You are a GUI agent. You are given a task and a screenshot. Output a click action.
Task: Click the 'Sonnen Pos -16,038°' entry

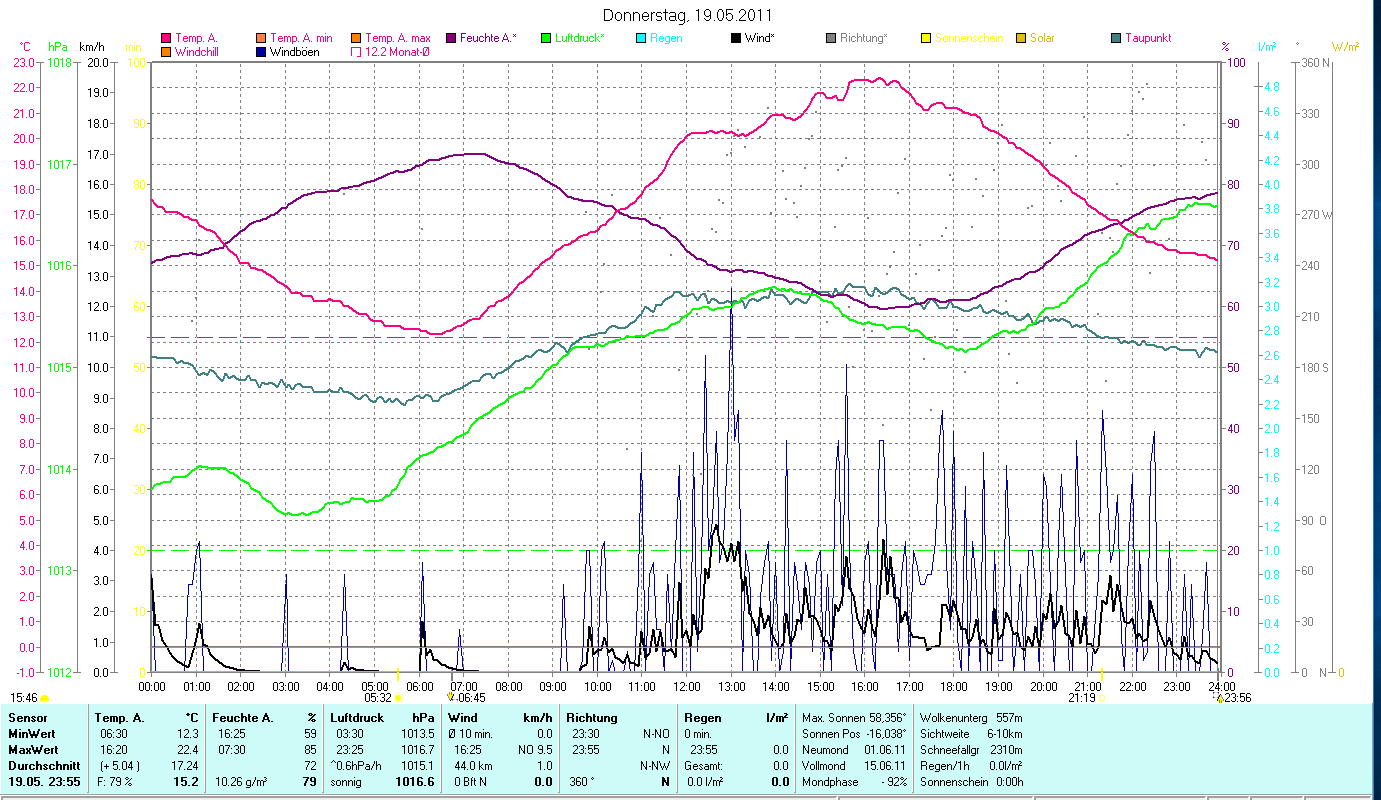[x=855, y=734]
